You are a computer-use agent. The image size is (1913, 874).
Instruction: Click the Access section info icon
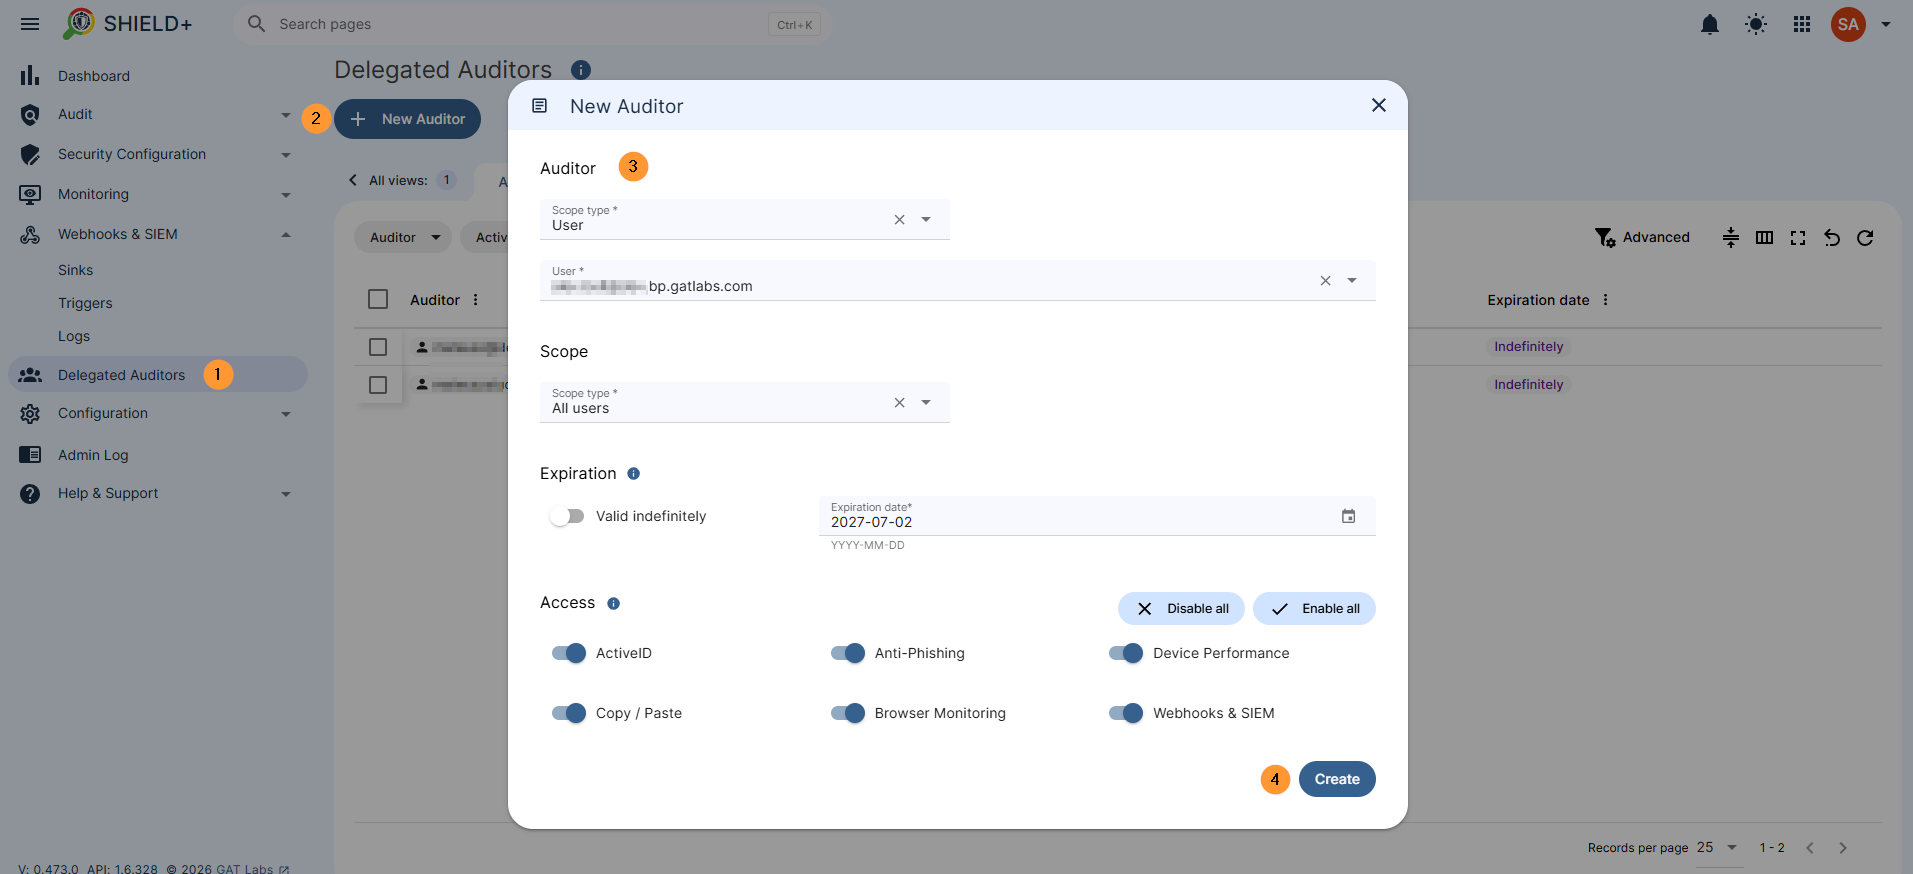click(614, 603)
